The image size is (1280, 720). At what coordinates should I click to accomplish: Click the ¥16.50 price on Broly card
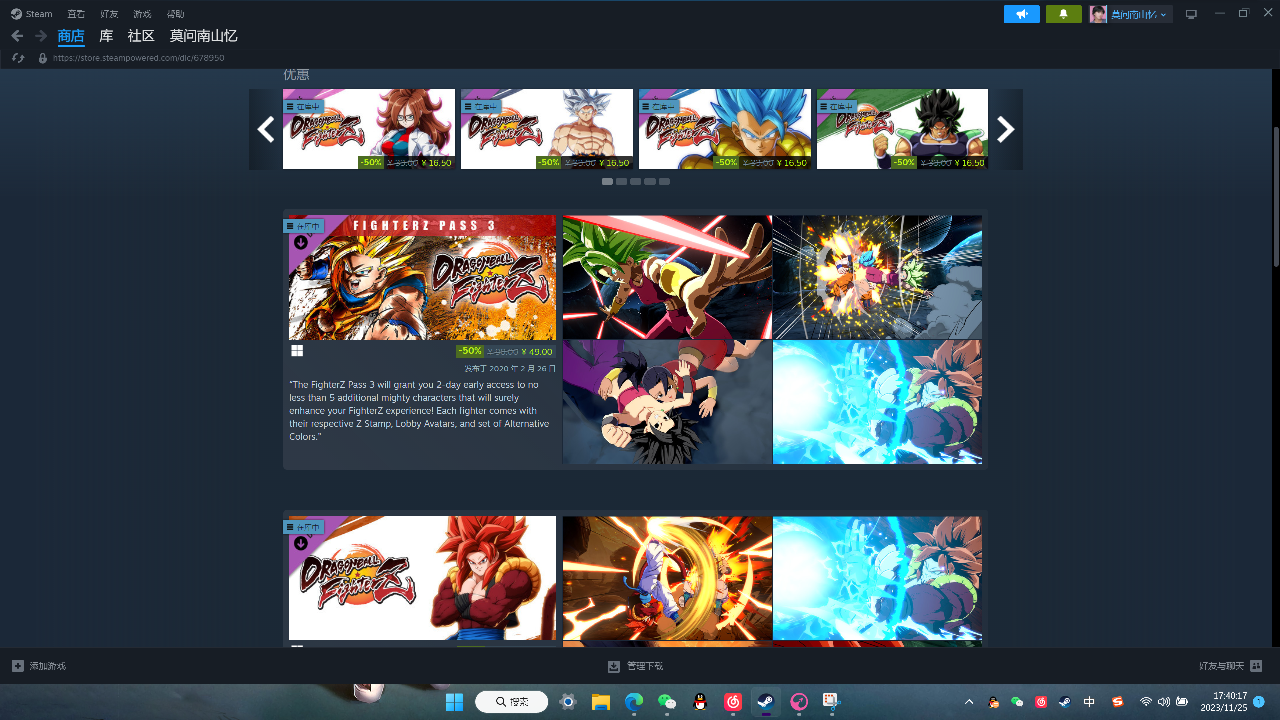[968, 162]
